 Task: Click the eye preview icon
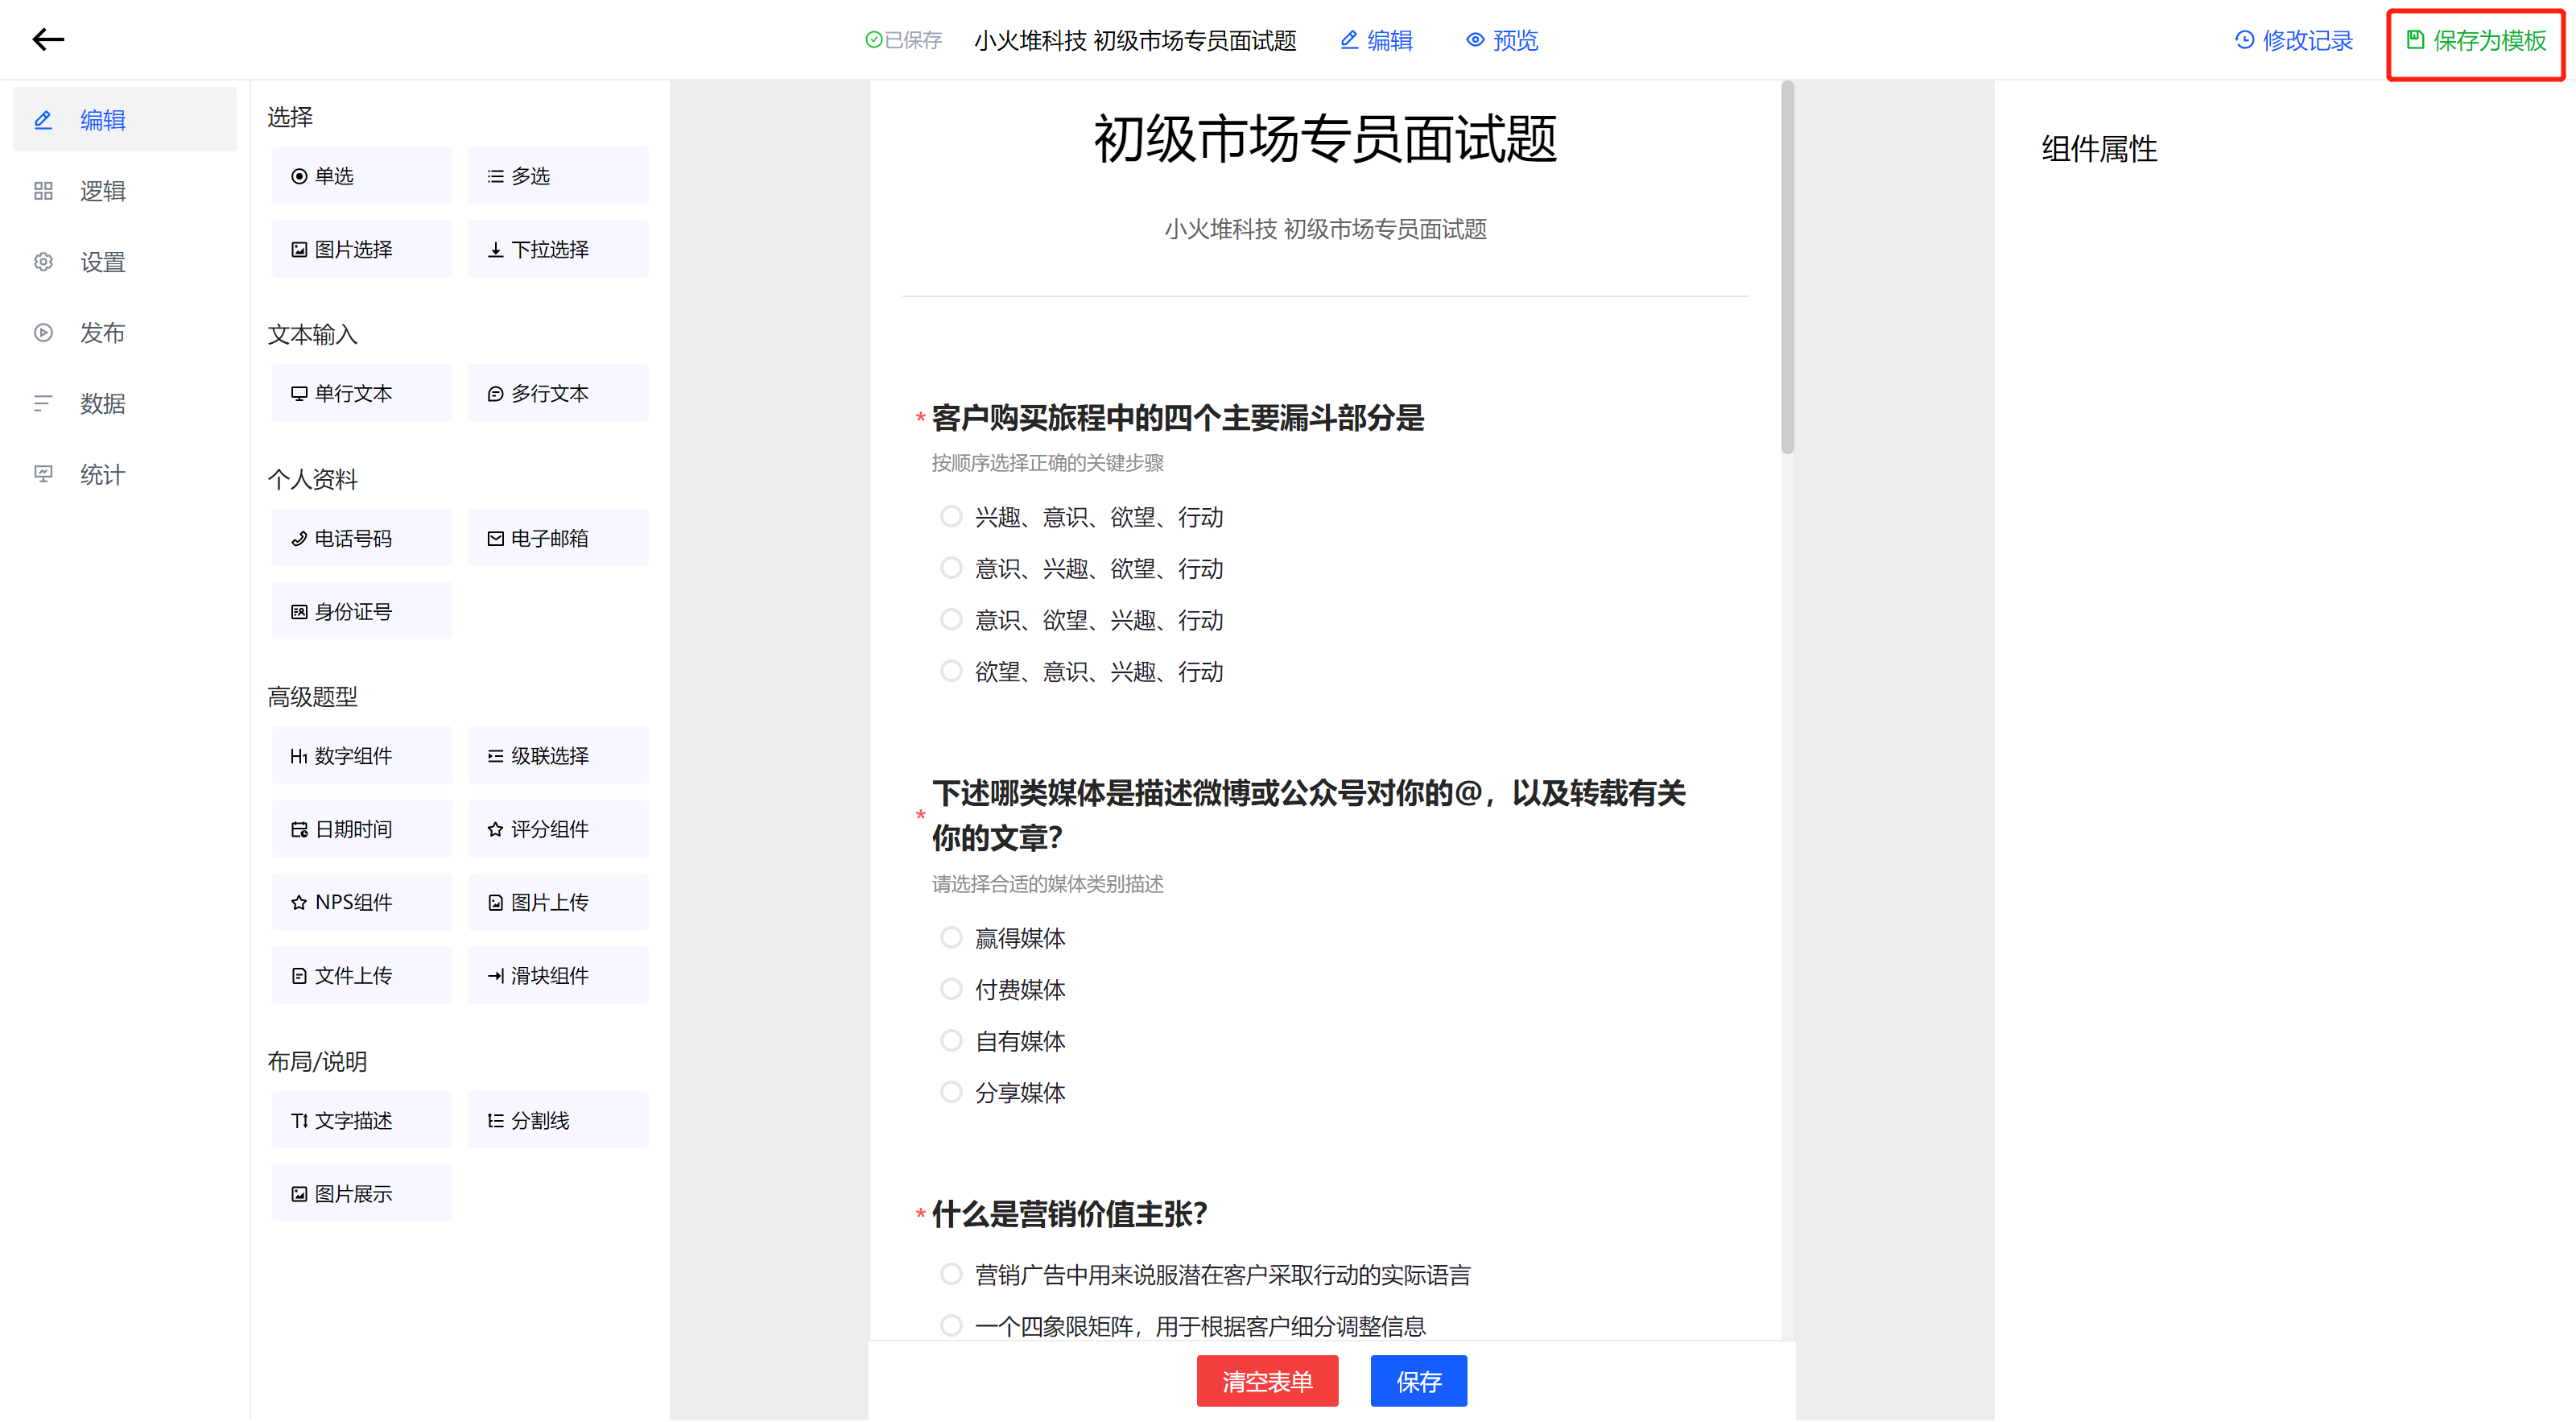[1475, 40]
